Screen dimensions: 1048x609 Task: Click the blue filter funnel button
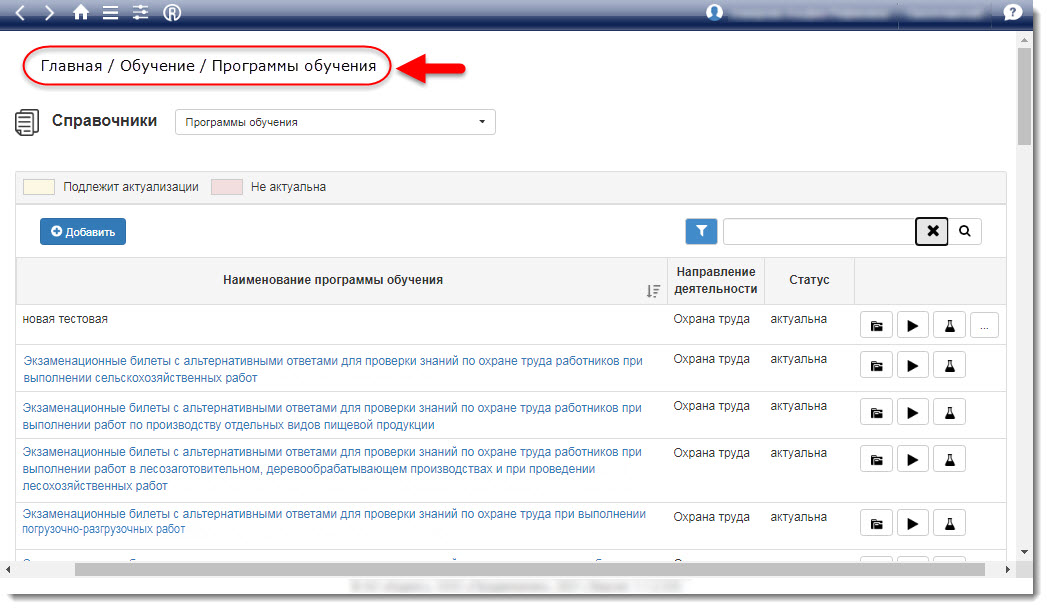701,231
